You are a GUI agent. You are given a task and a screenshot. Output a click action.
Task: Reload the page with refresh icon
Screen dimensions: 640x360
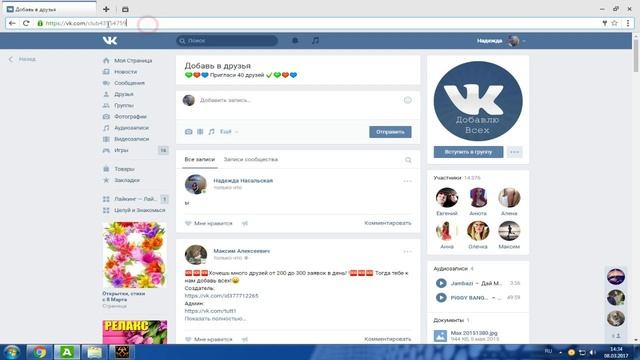click(26, 23)
